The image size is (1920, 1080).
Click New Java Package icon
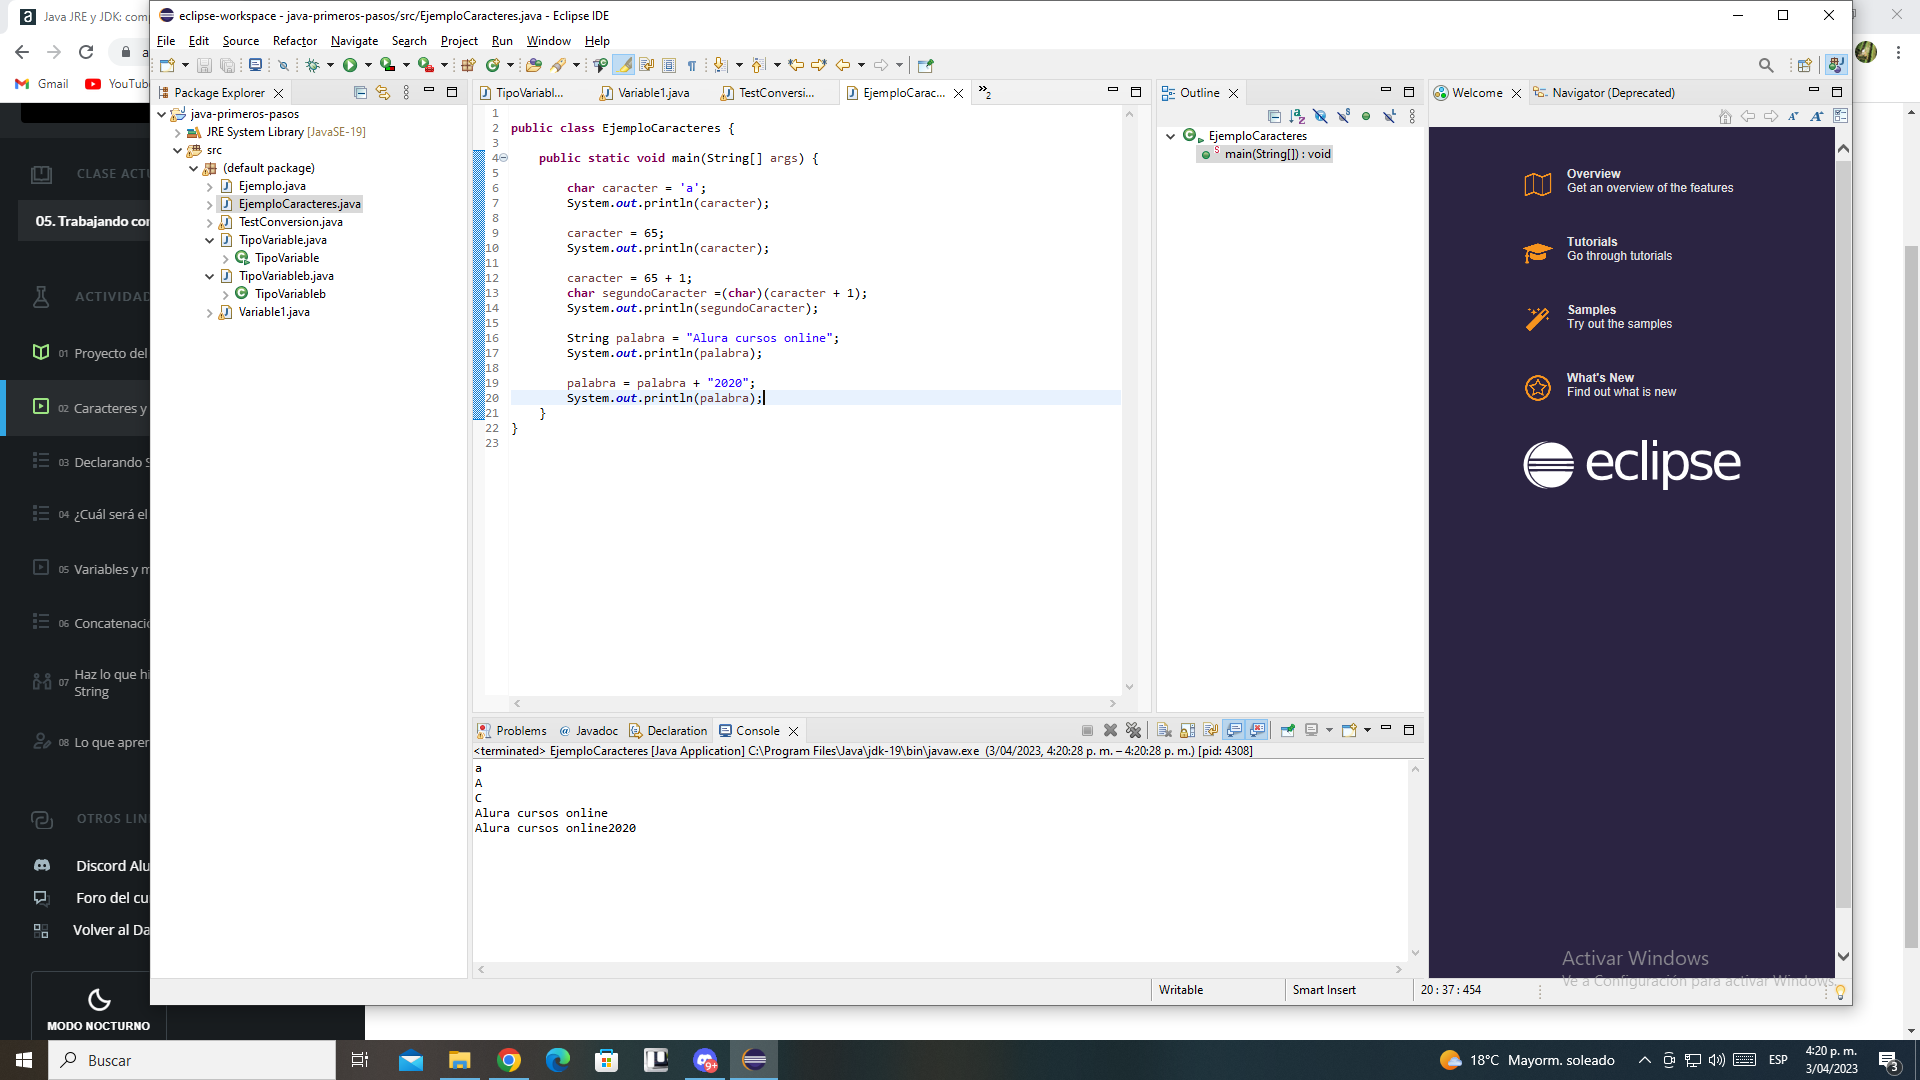pyautogui.click(x=468, y=65)
